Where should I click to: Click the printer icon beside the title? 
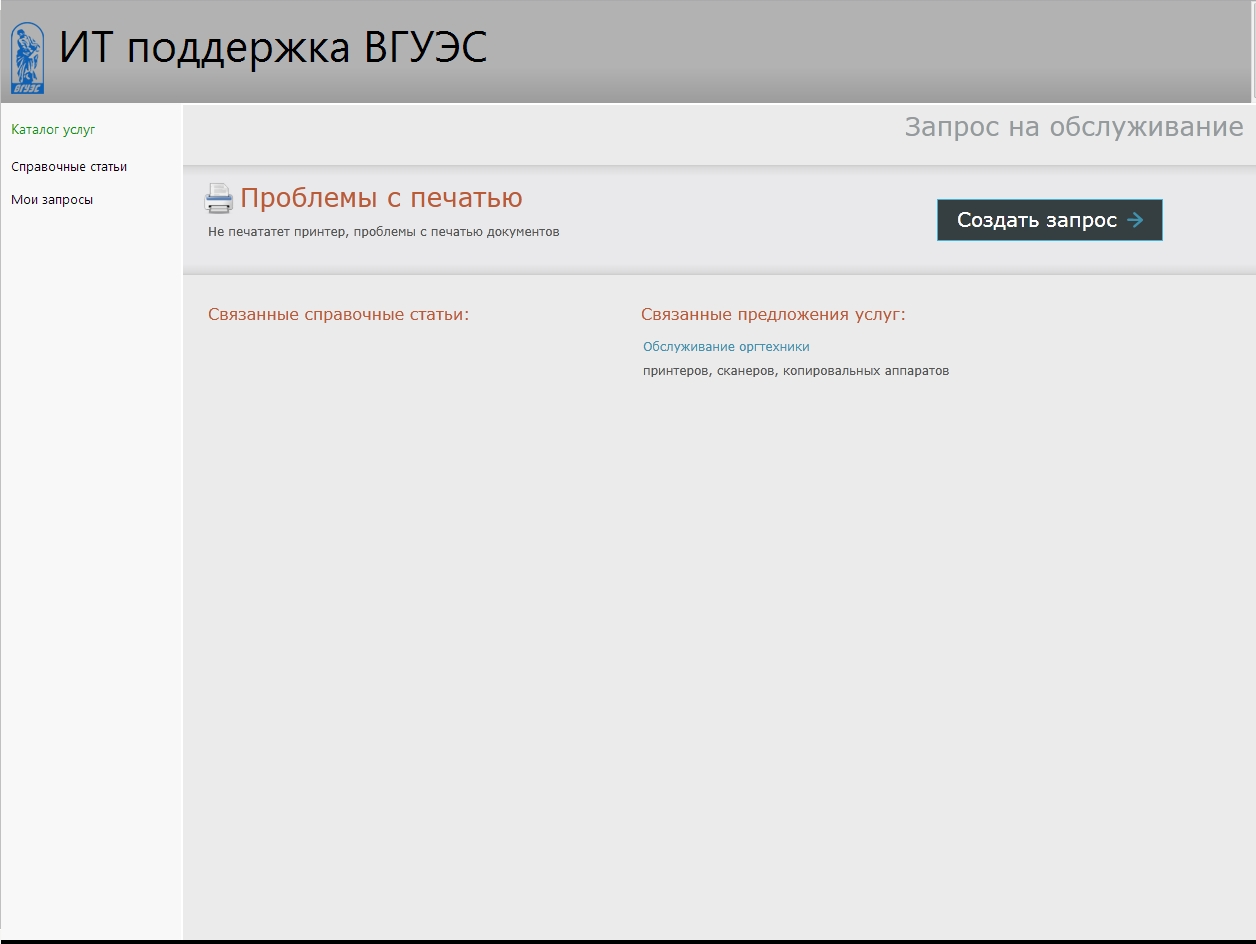tap(219, 199)
